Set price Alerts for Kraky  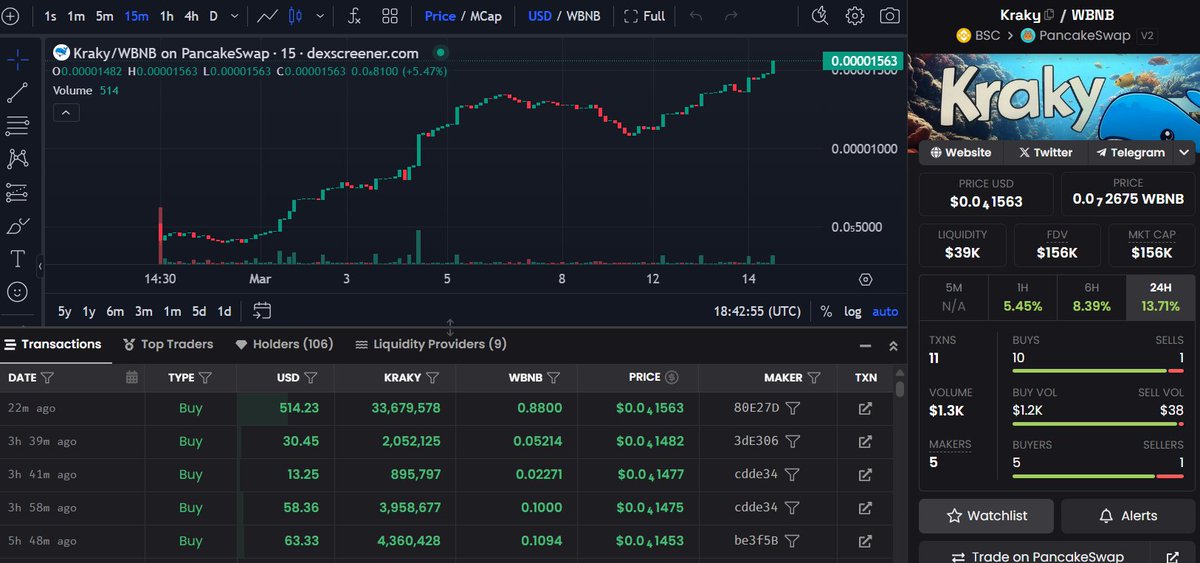pyautogui.click(x=1127, y=516)
